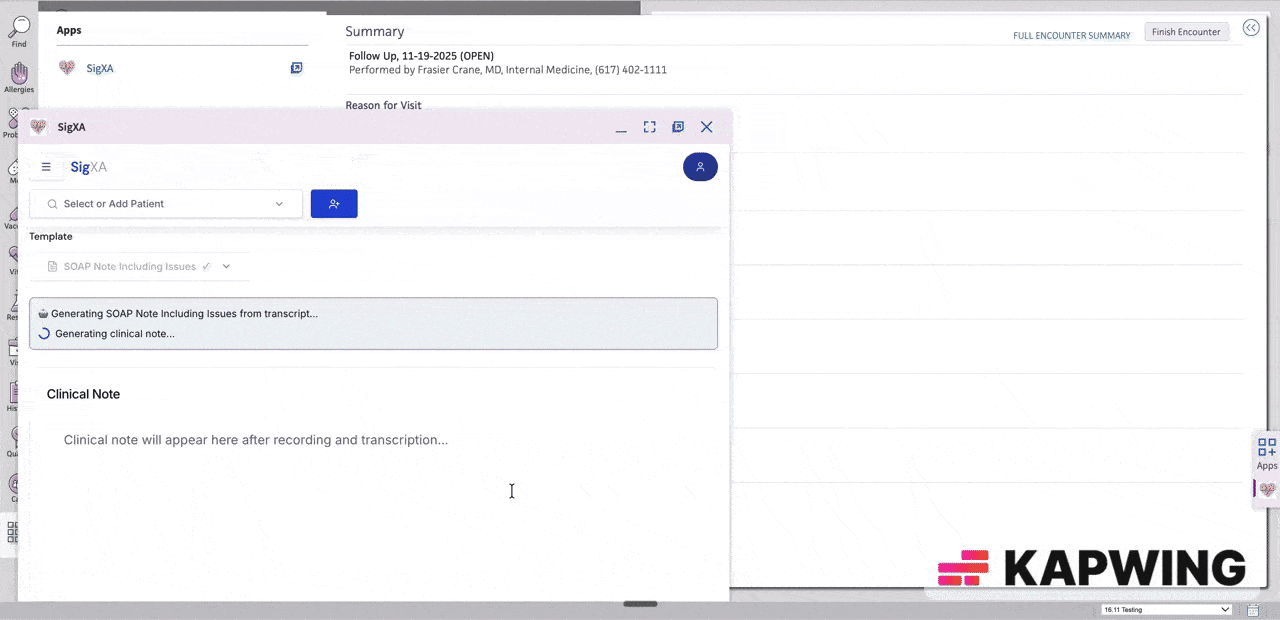Open the SigXA hamburger menu

tap(46, 166)
